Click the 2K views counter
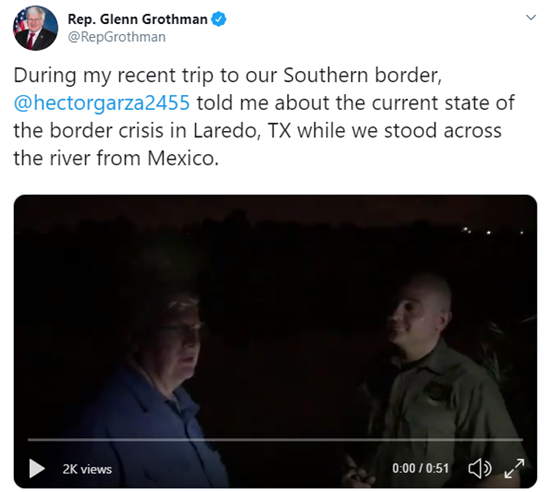Screen dimensions: 550x492 coord(87,469)
